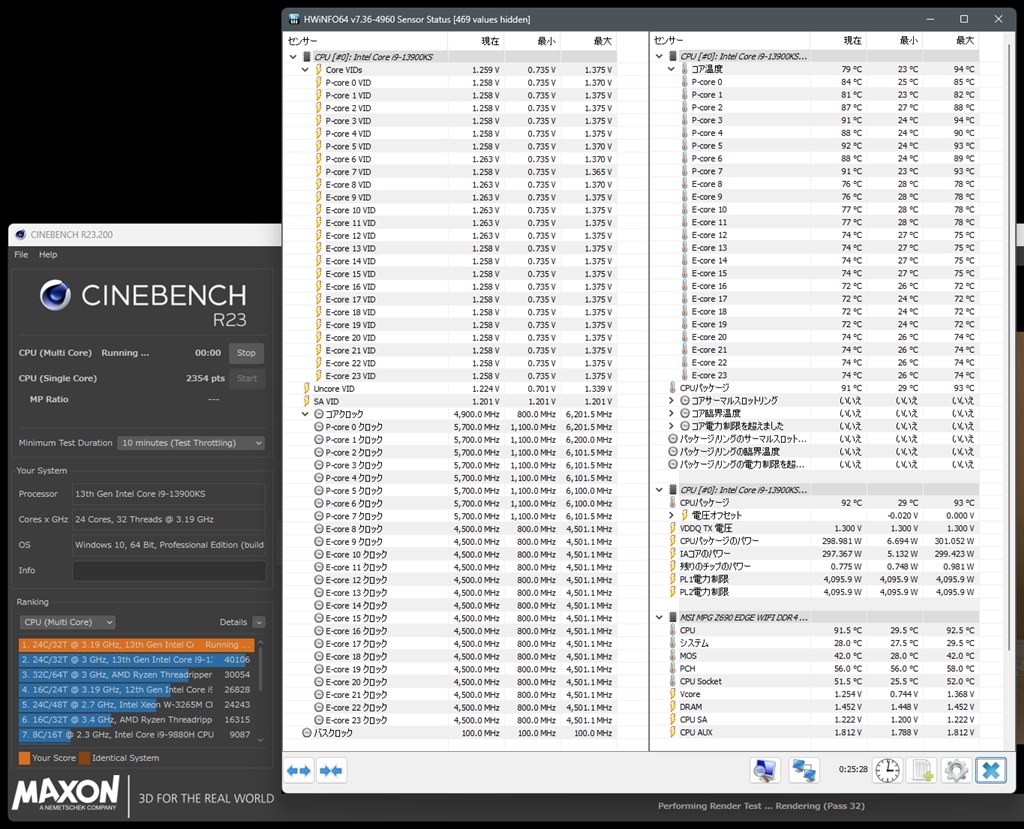Open Cinebench File menu
This screenshot has width=1024, height=829.
point(22,255)
